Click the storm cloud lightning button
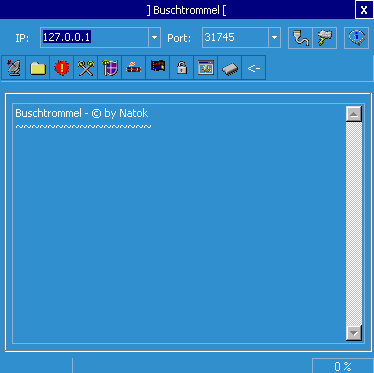 pyautogui.click(x=325, y=38)
